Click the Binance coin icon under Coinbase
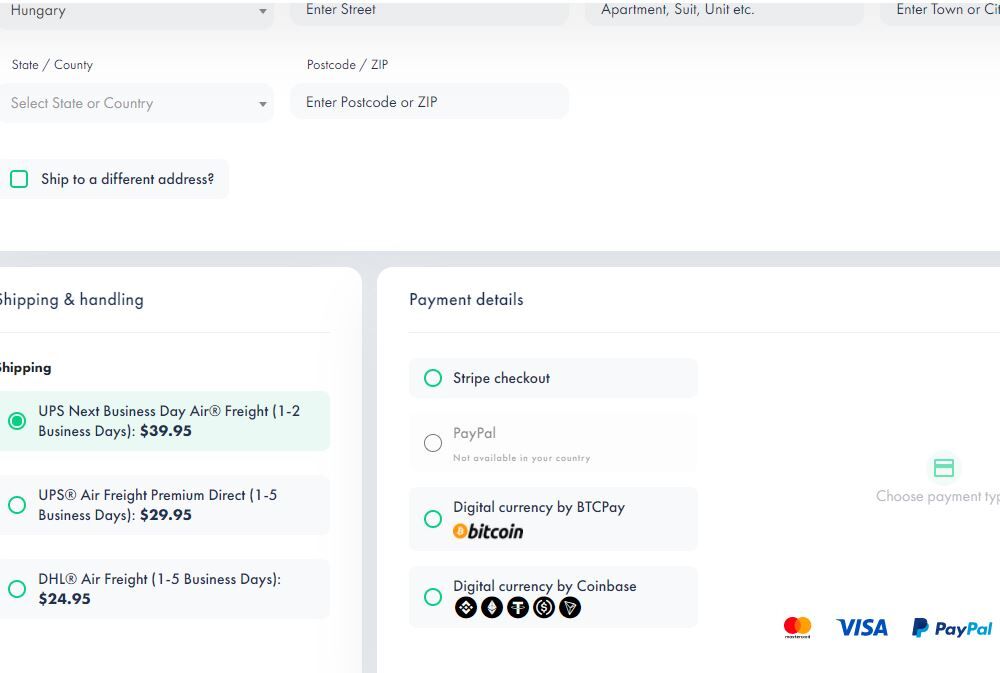Viewport: 1000px width, 673px height. point(466,608)
